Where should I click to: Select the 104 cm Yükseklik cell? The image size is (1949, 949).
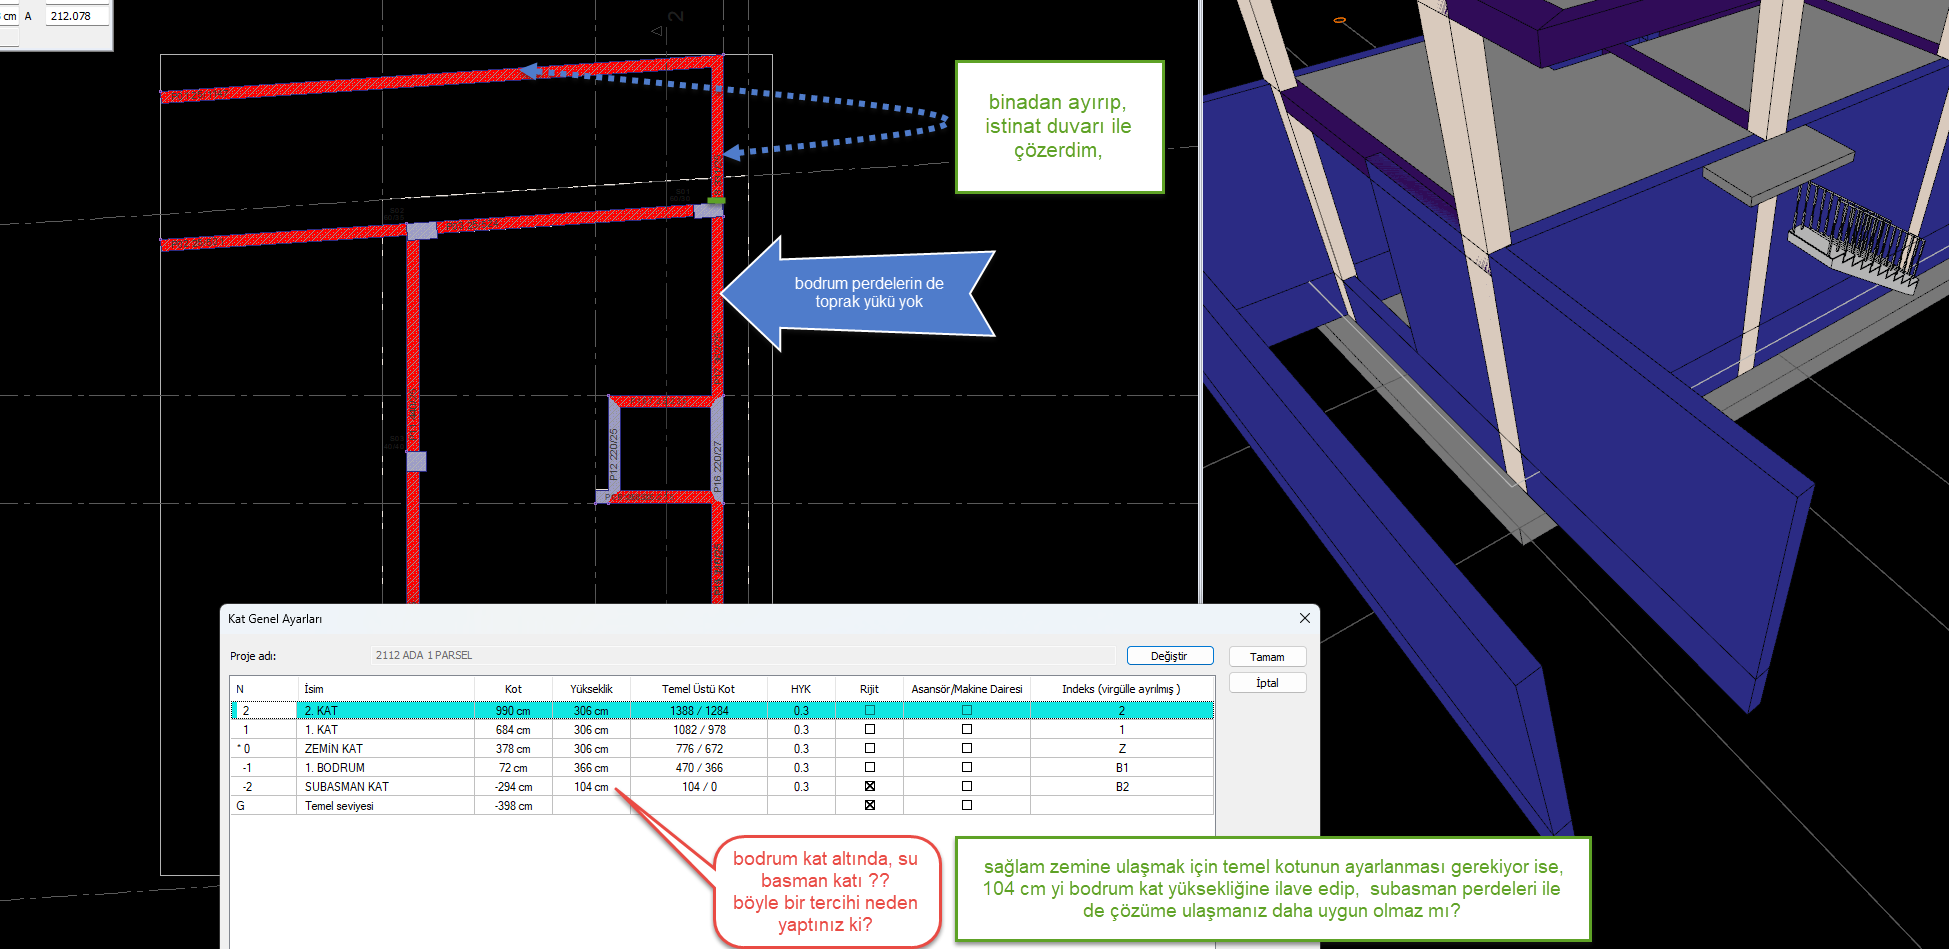pos(591,787)
